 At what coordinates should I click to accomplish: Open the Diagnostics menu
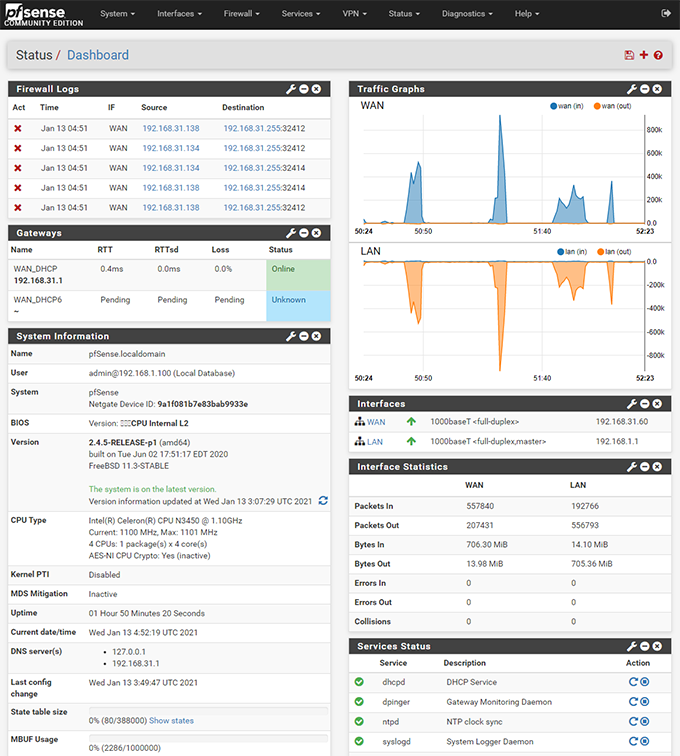click(467, 14)
